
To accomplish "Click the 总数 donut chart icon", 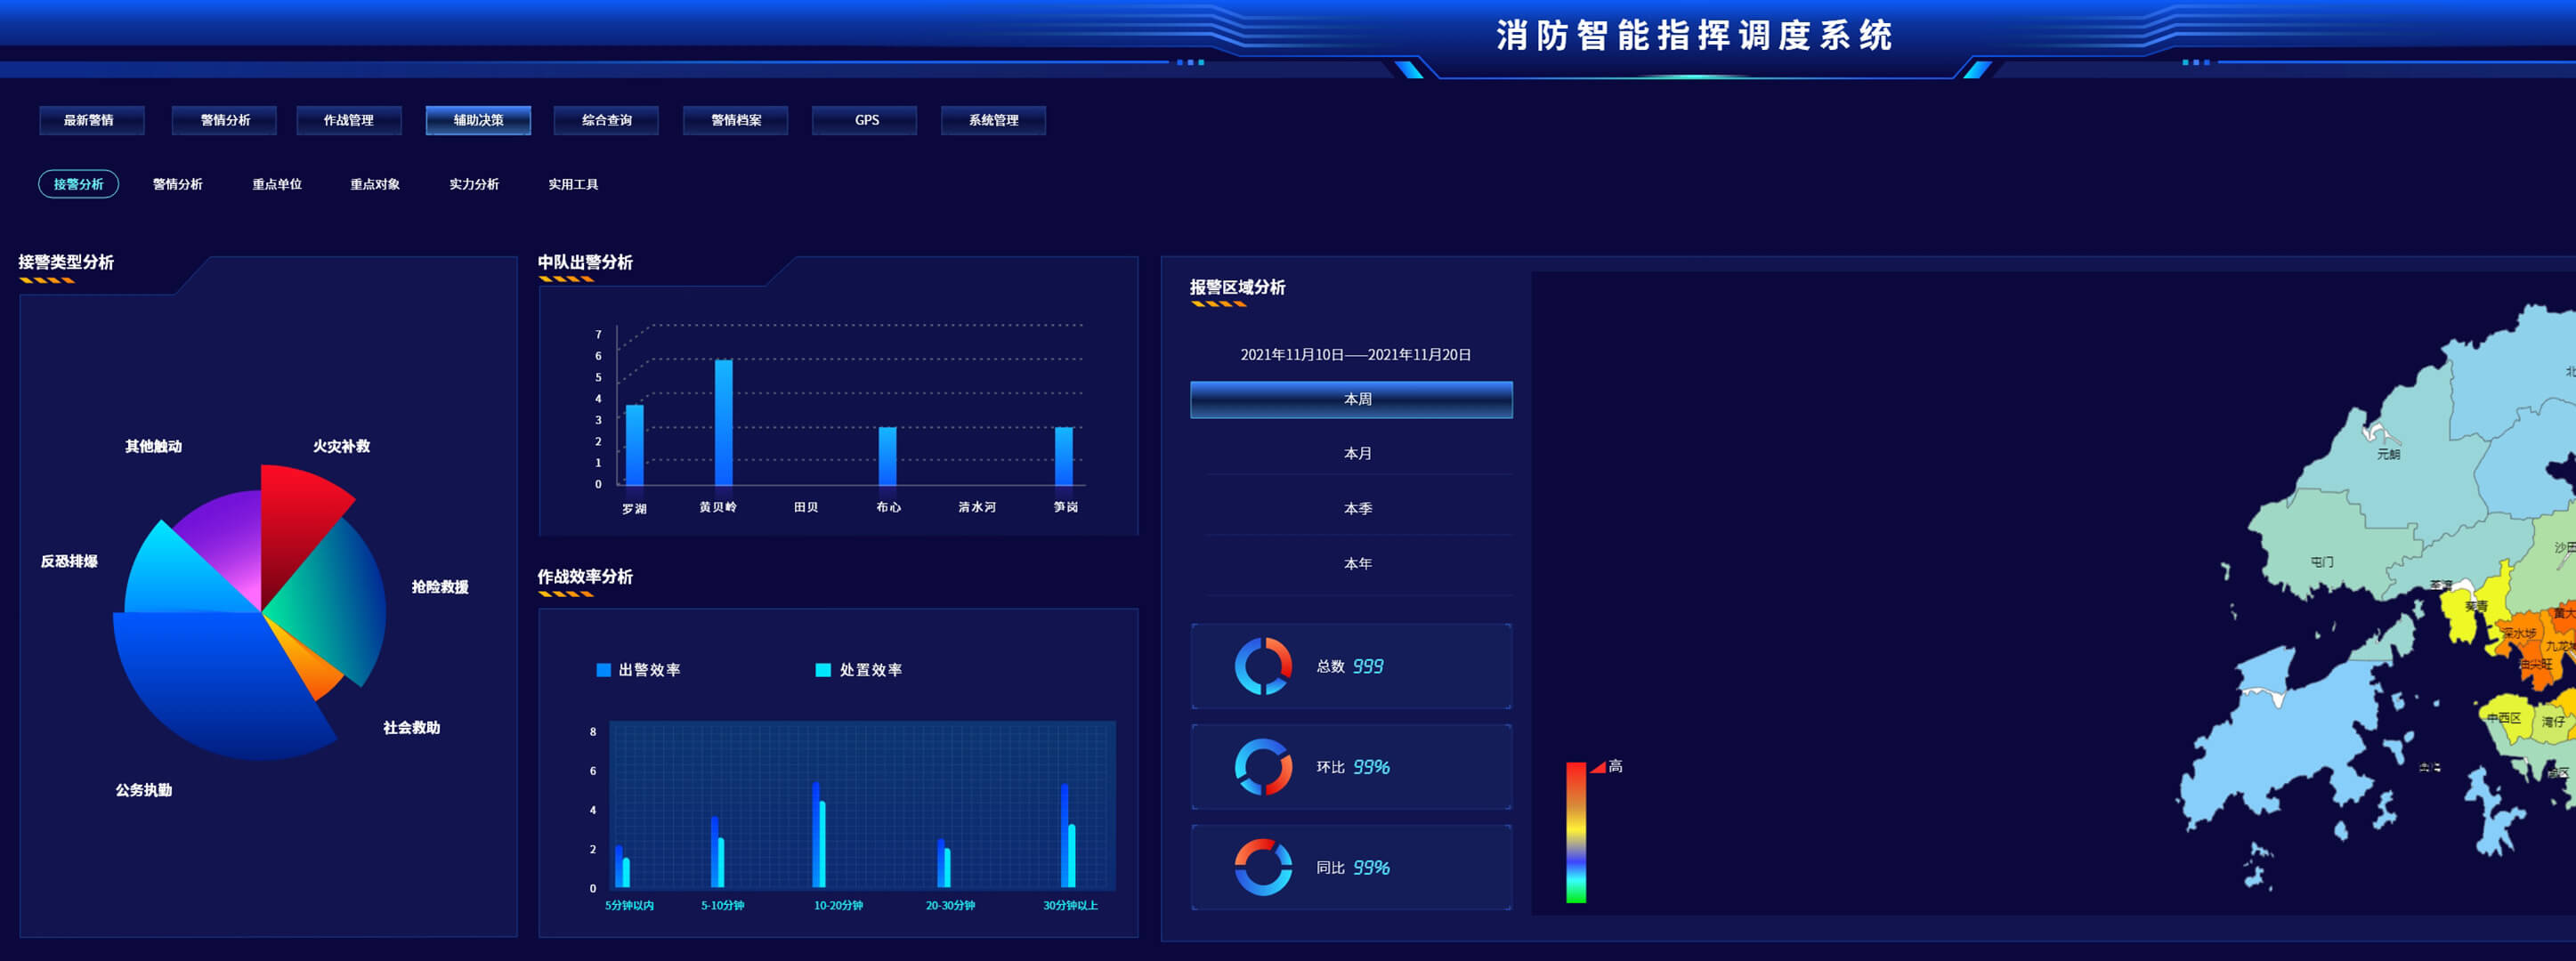I will (x=1263, y=666).
